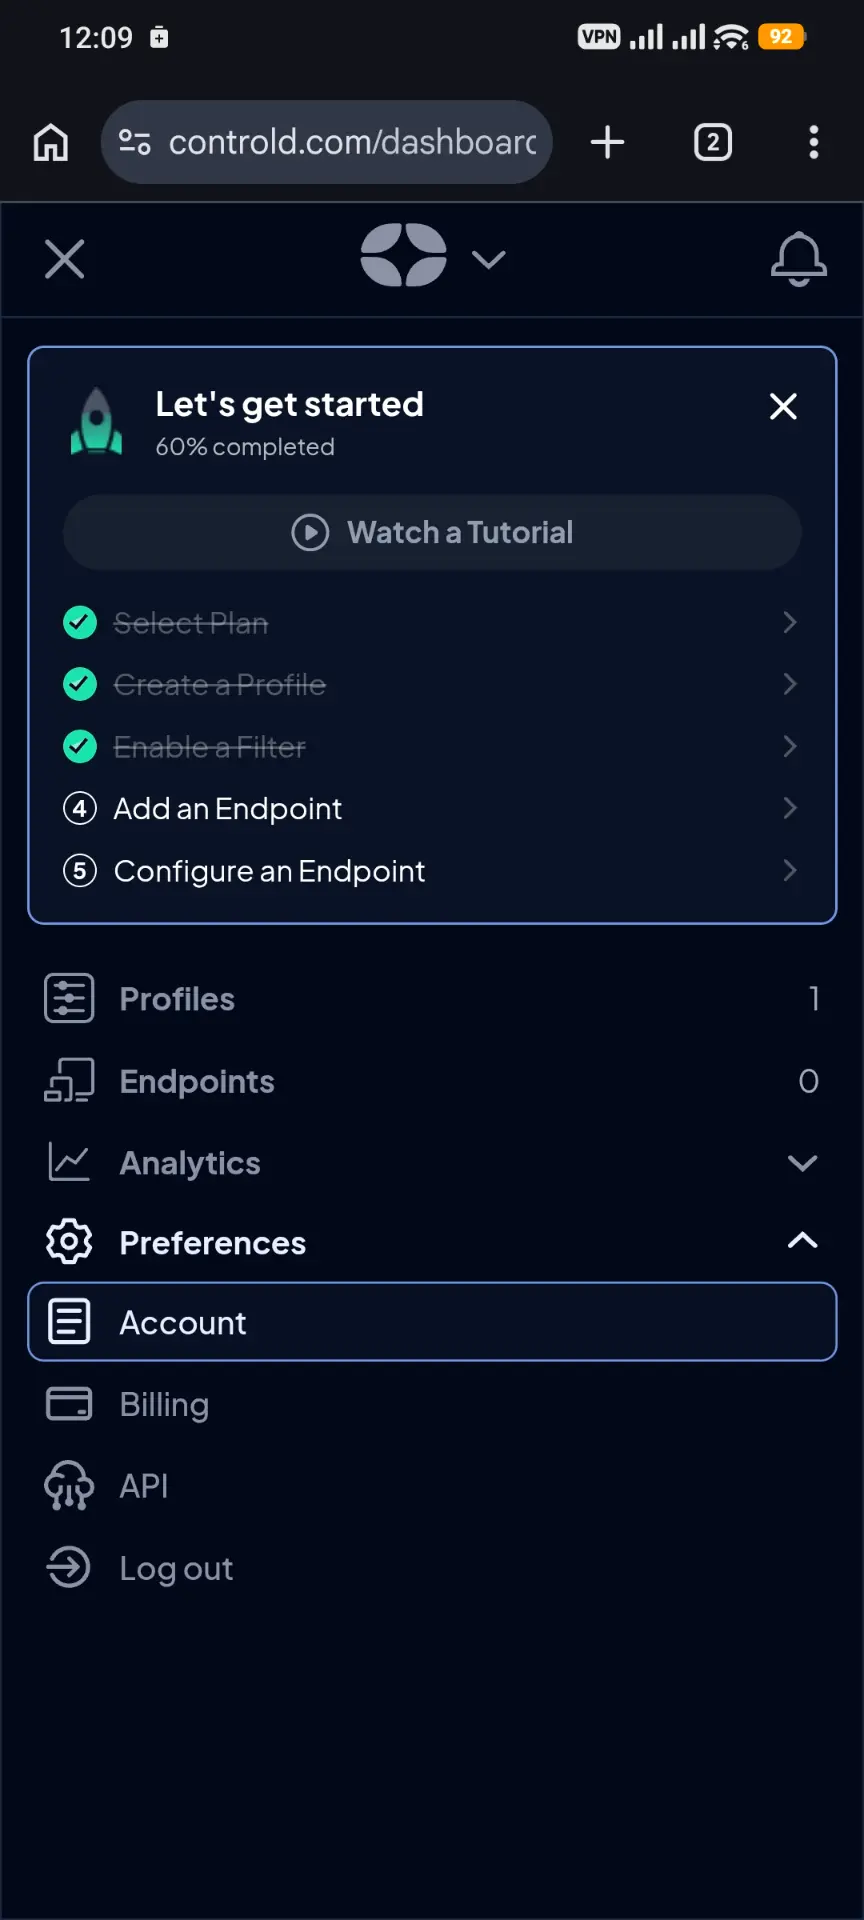Click the API brain icon
Viewport: 864px width, 1920px height.
point(69,1486)
